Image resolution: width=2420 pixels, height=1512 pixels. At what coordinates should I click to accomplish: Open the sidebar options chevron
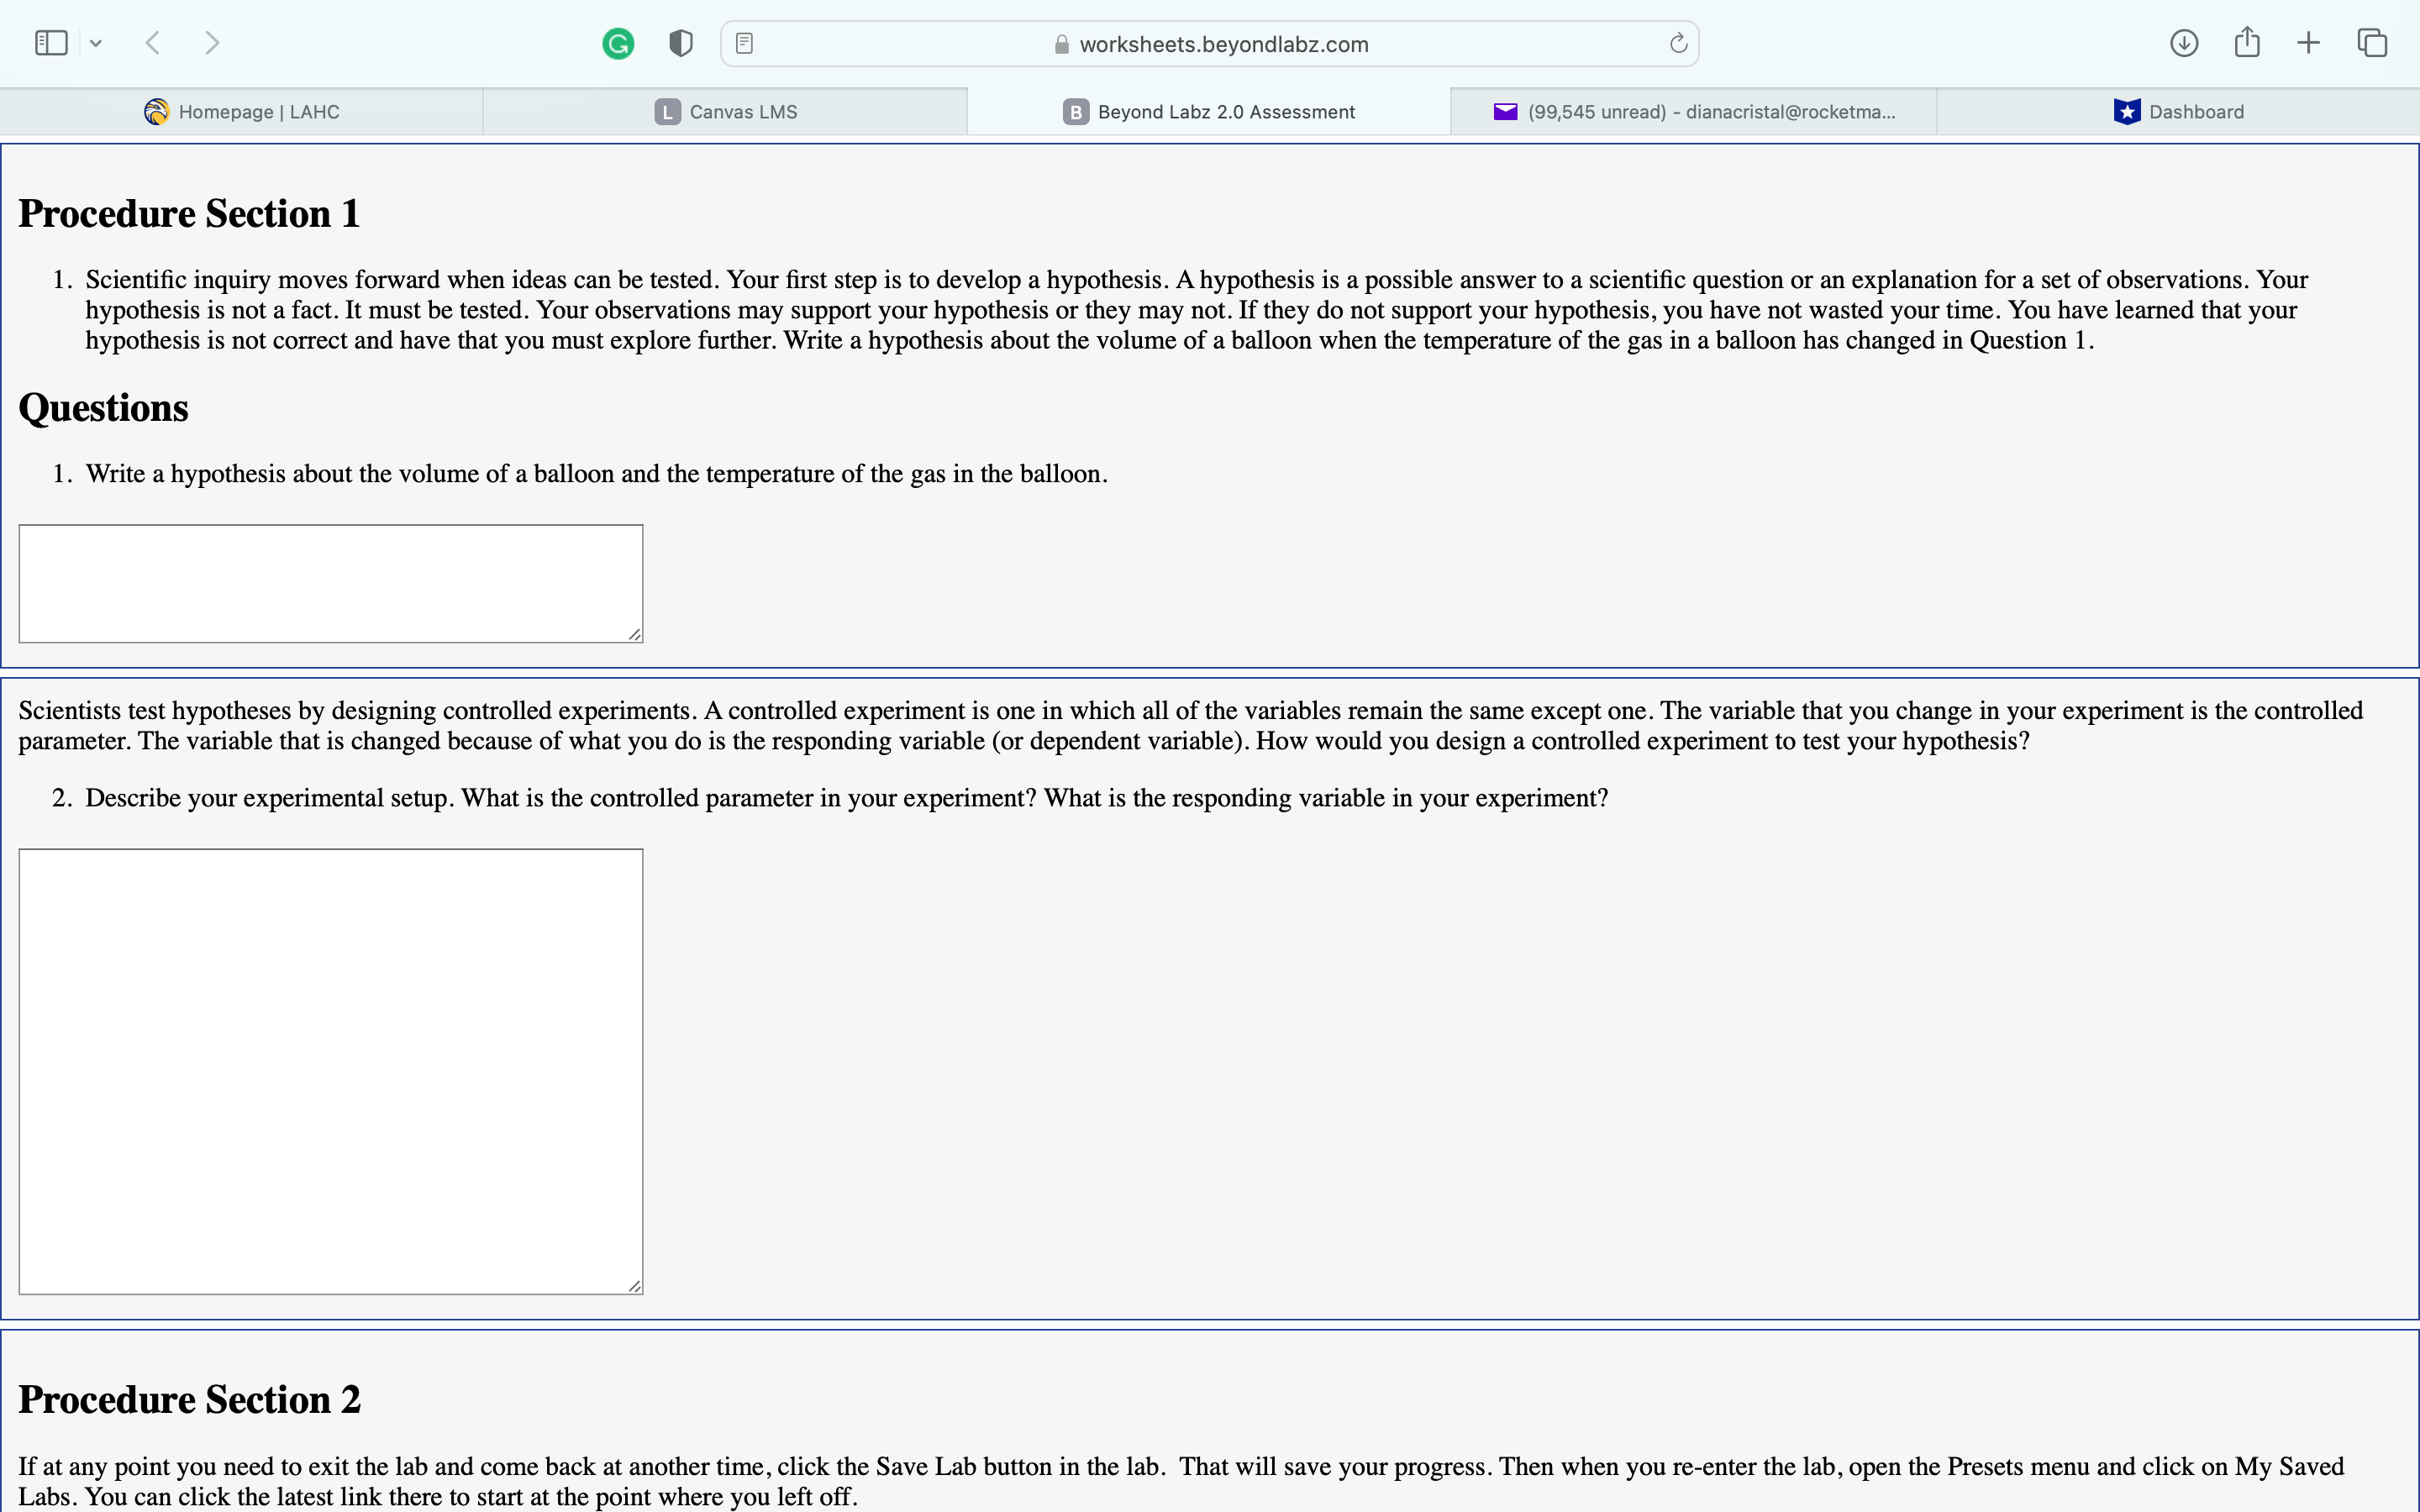pos(97,42)
